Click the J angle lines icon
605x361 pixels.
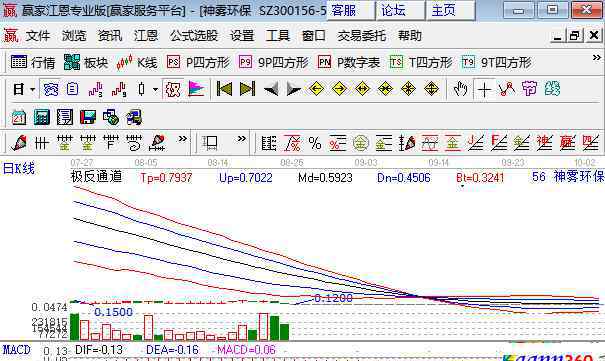pyautogui.click(x=475, y=143)
